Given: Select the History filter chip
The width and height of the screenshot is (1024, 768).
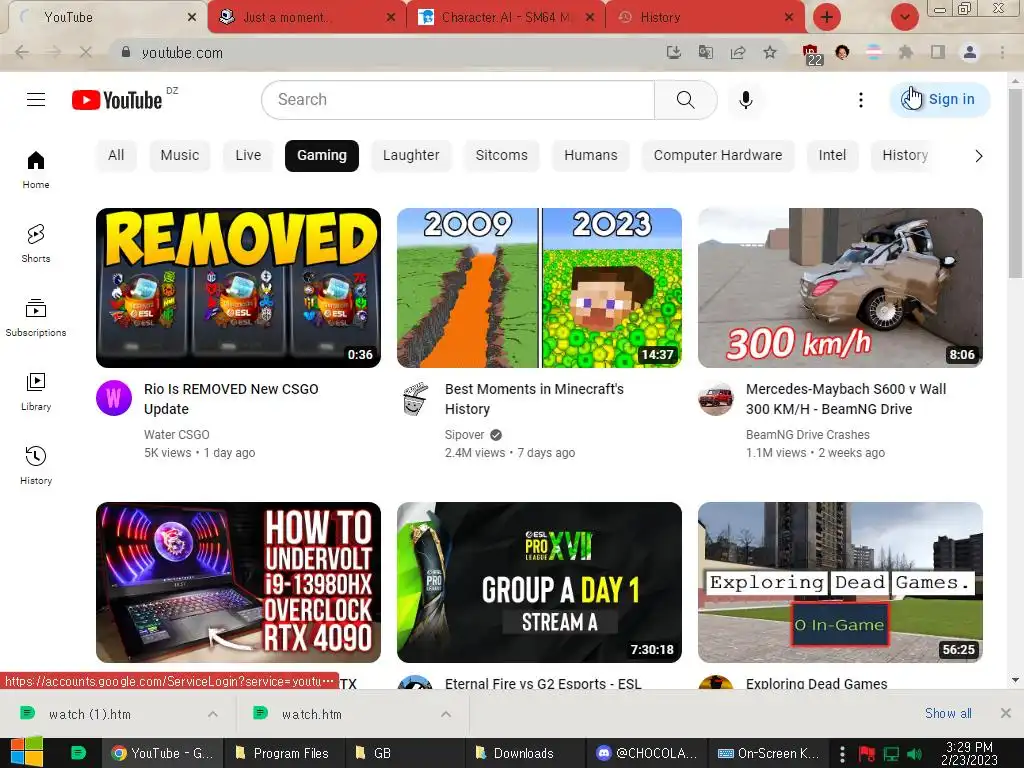Looking at the screenshot, I should tap(904, 155).
